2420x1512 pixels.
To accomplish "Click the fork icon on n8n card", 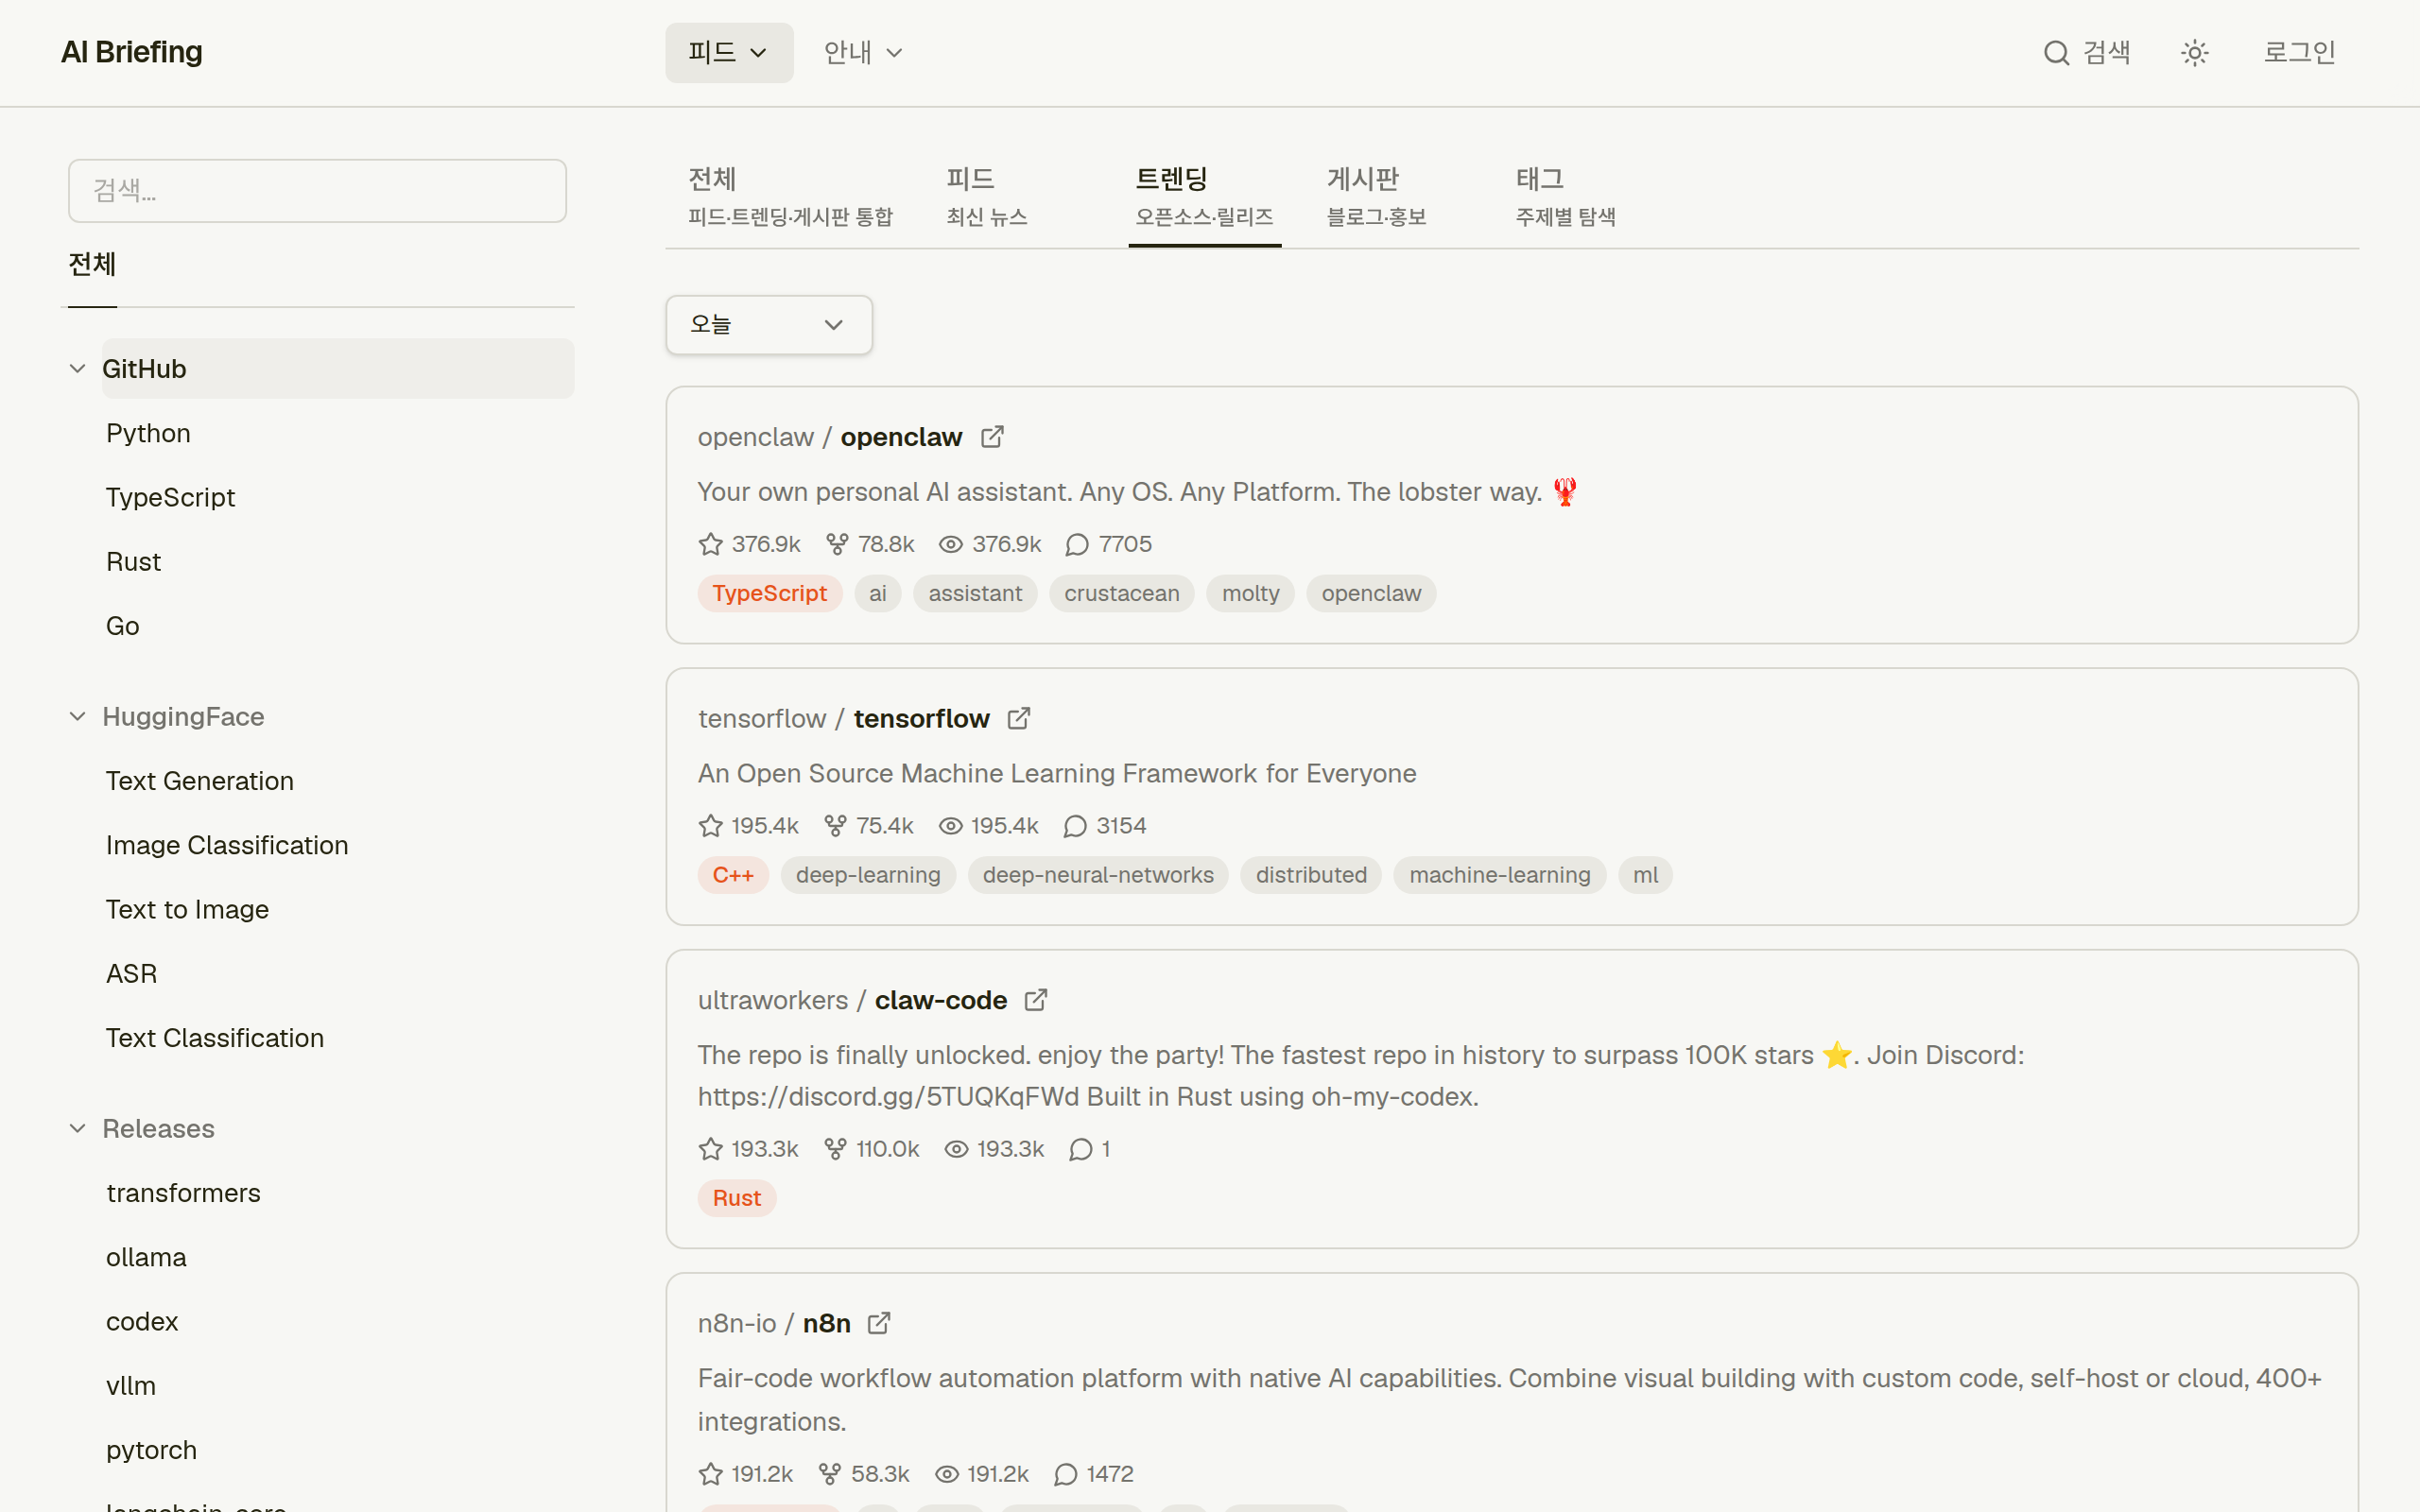I will [x=830, y=1474].
